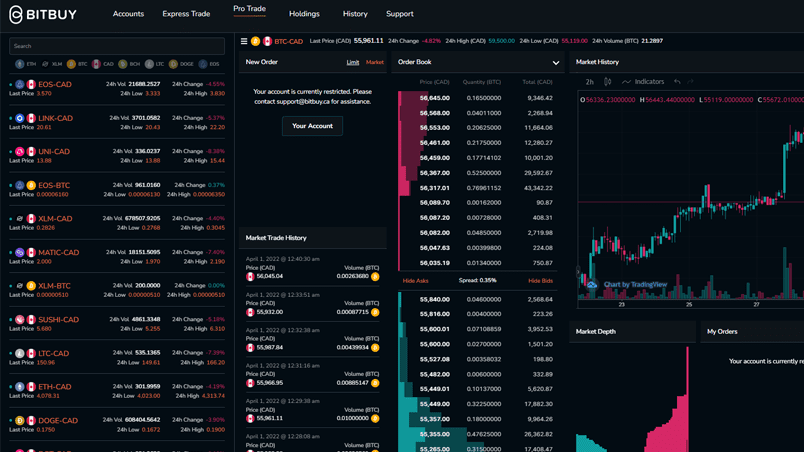
Task: Select the 56,645.00 ask price row
Action: [x=477, y=98]
